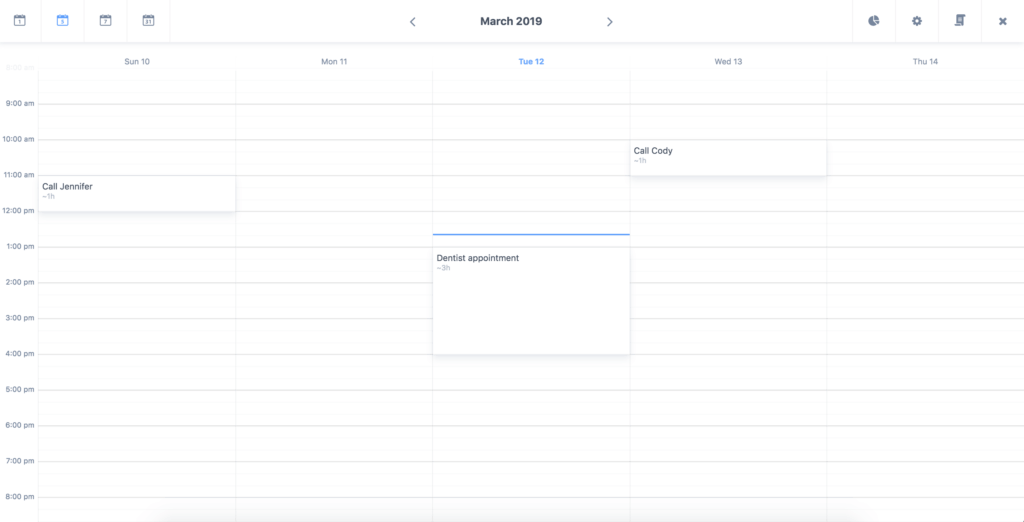Open the Dentist appointment event
Viewport: 1024px width, 522px height.
click(531, 300)
